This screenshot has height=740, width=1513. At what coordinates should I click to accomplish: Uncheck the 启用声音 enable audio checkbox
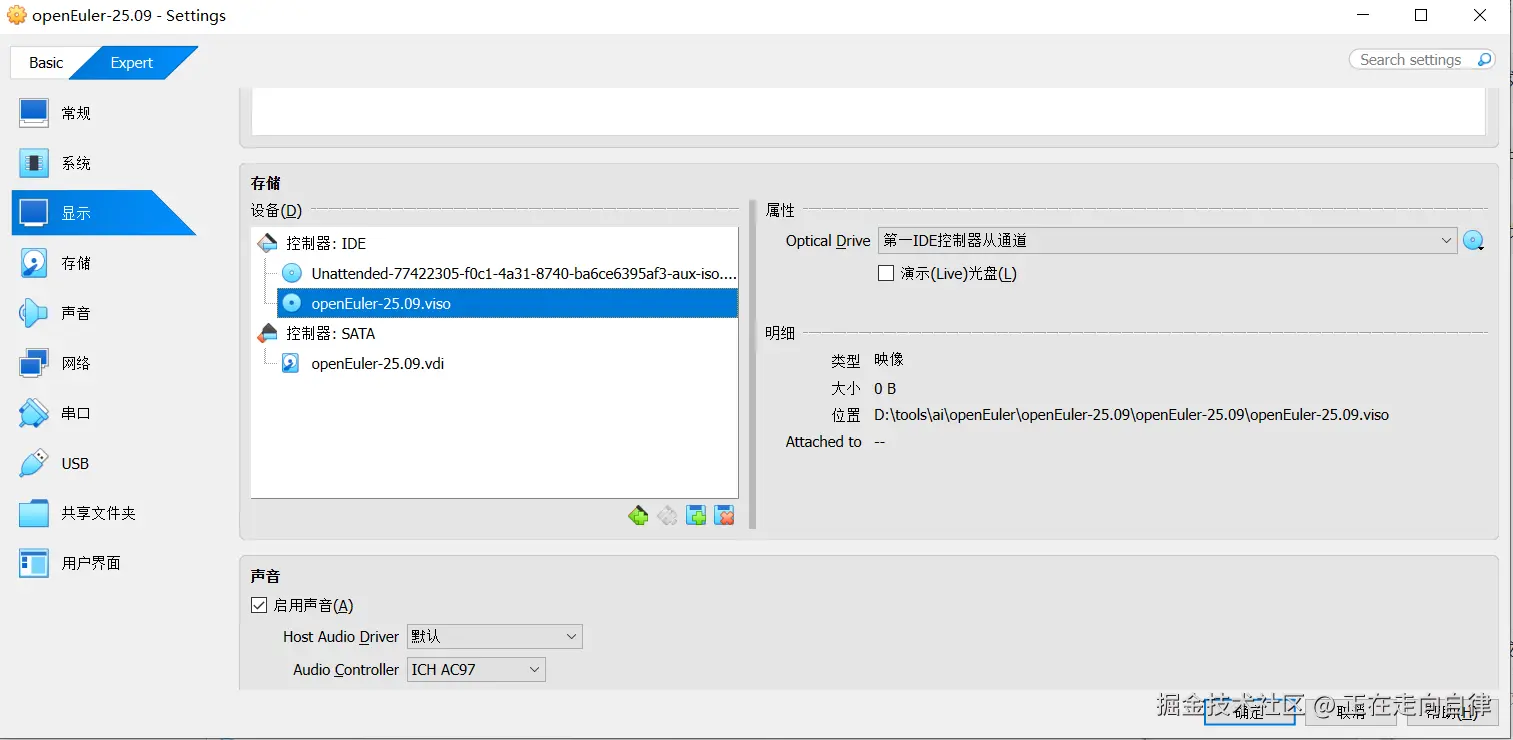click(259, 605)
